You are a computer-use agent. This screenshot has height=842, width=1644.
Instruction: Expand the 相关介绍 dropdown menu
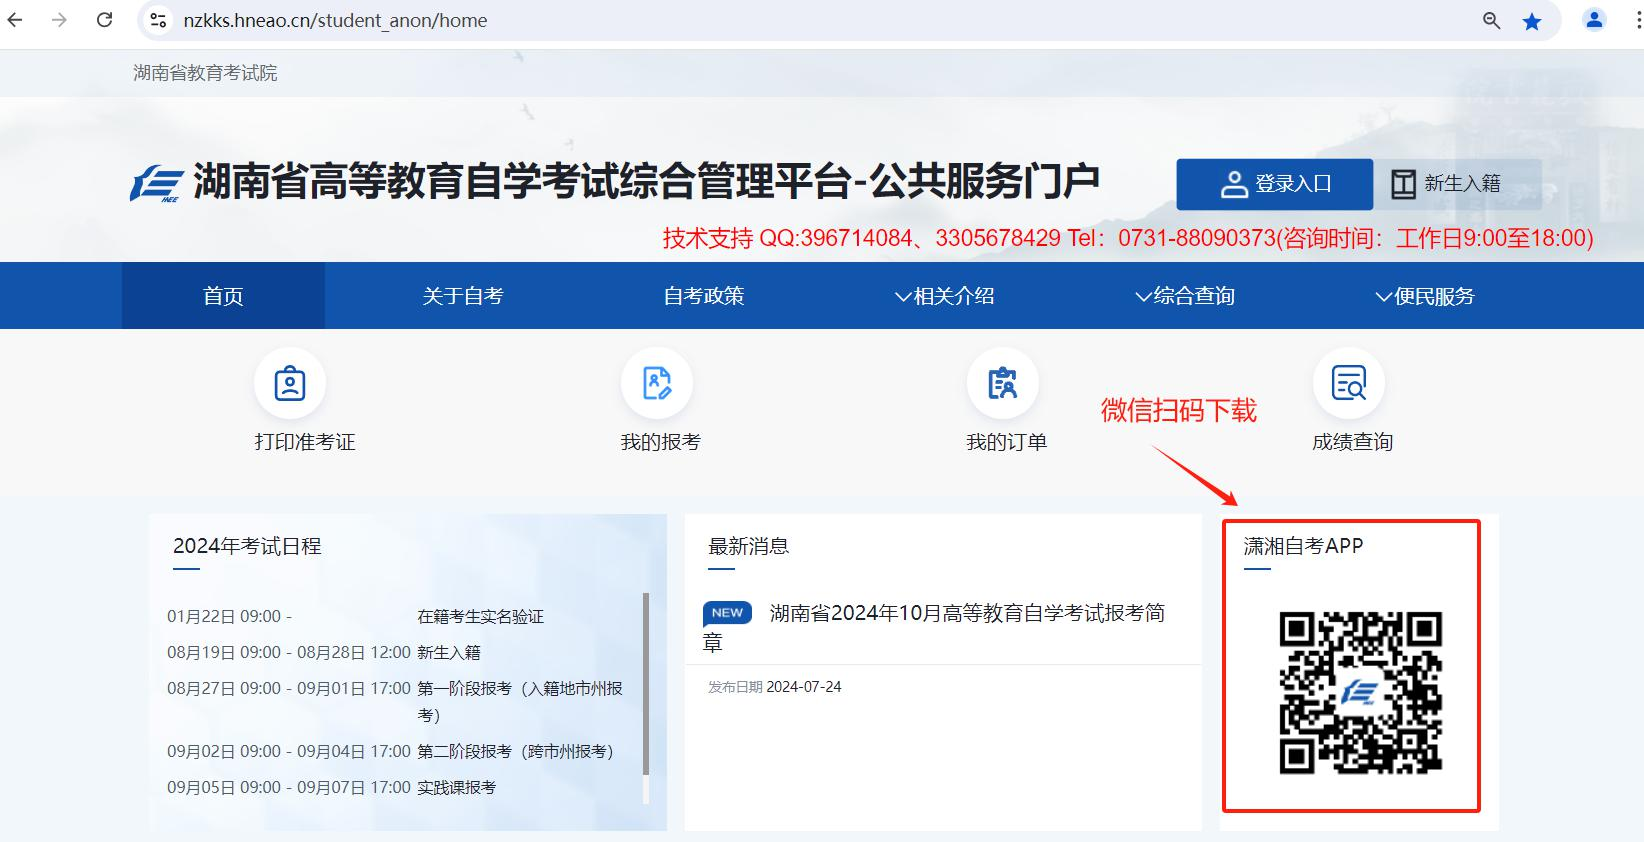pyautogui.click(x=944, y=296)
